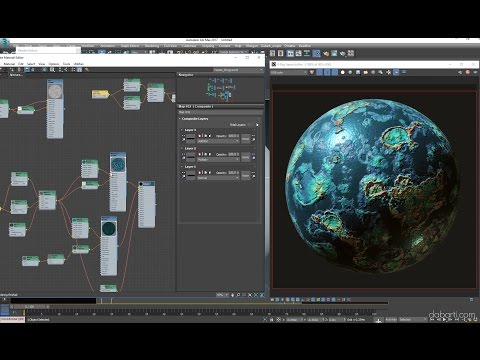Open VFB channel dropdown showing RGB color
Viewport: 480px width, 360px height.
coord(289,72)
